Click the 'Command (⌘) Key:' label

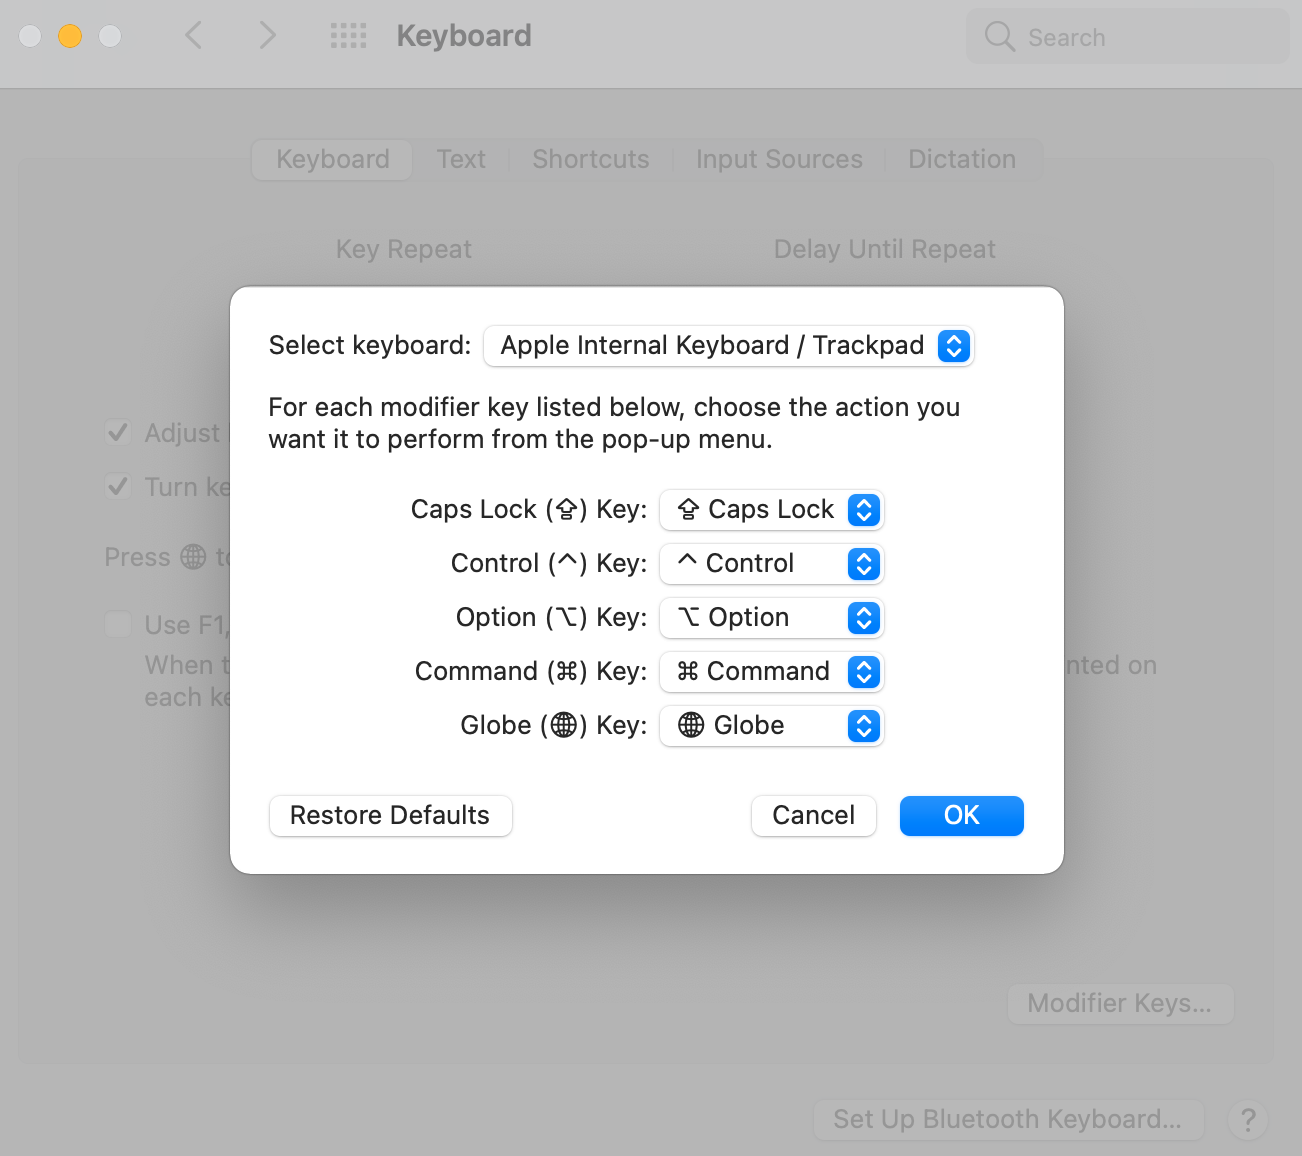click(531, 671)
